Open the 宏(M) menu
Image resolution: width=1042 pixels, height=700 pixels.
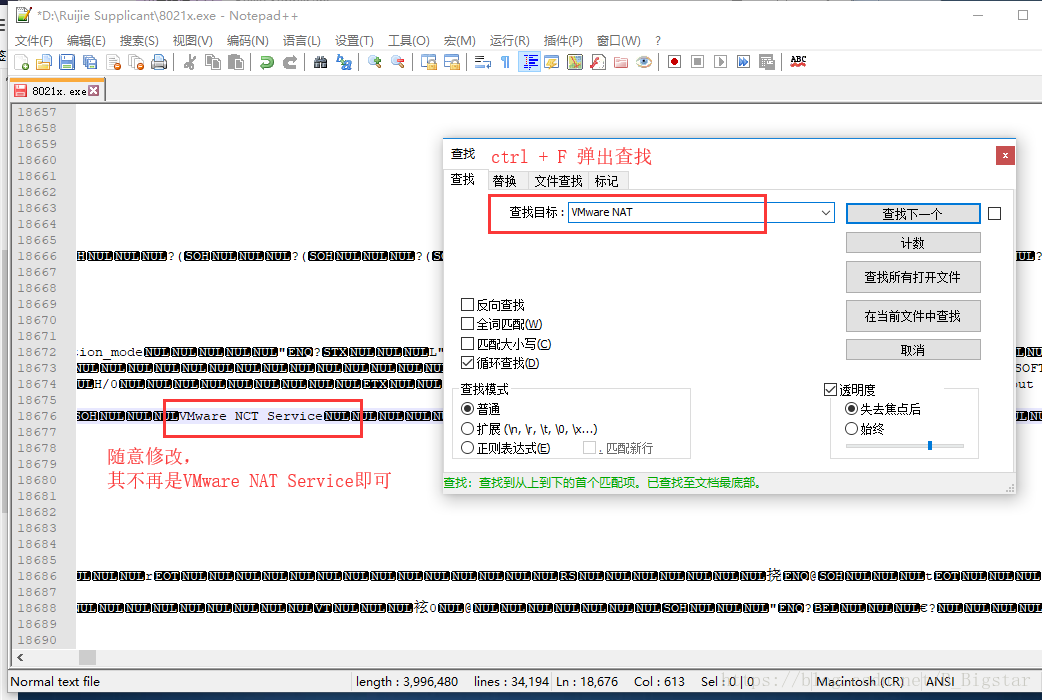click(459, 41)
